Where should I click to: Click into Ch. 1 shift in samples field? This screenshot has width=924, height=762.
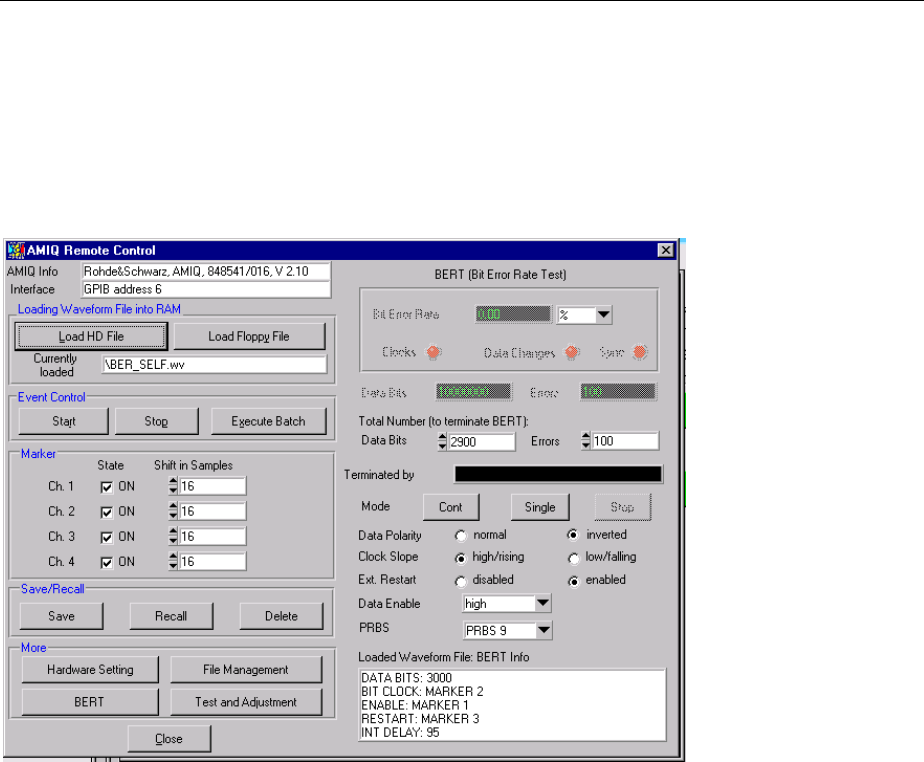(x=212, y=486)
